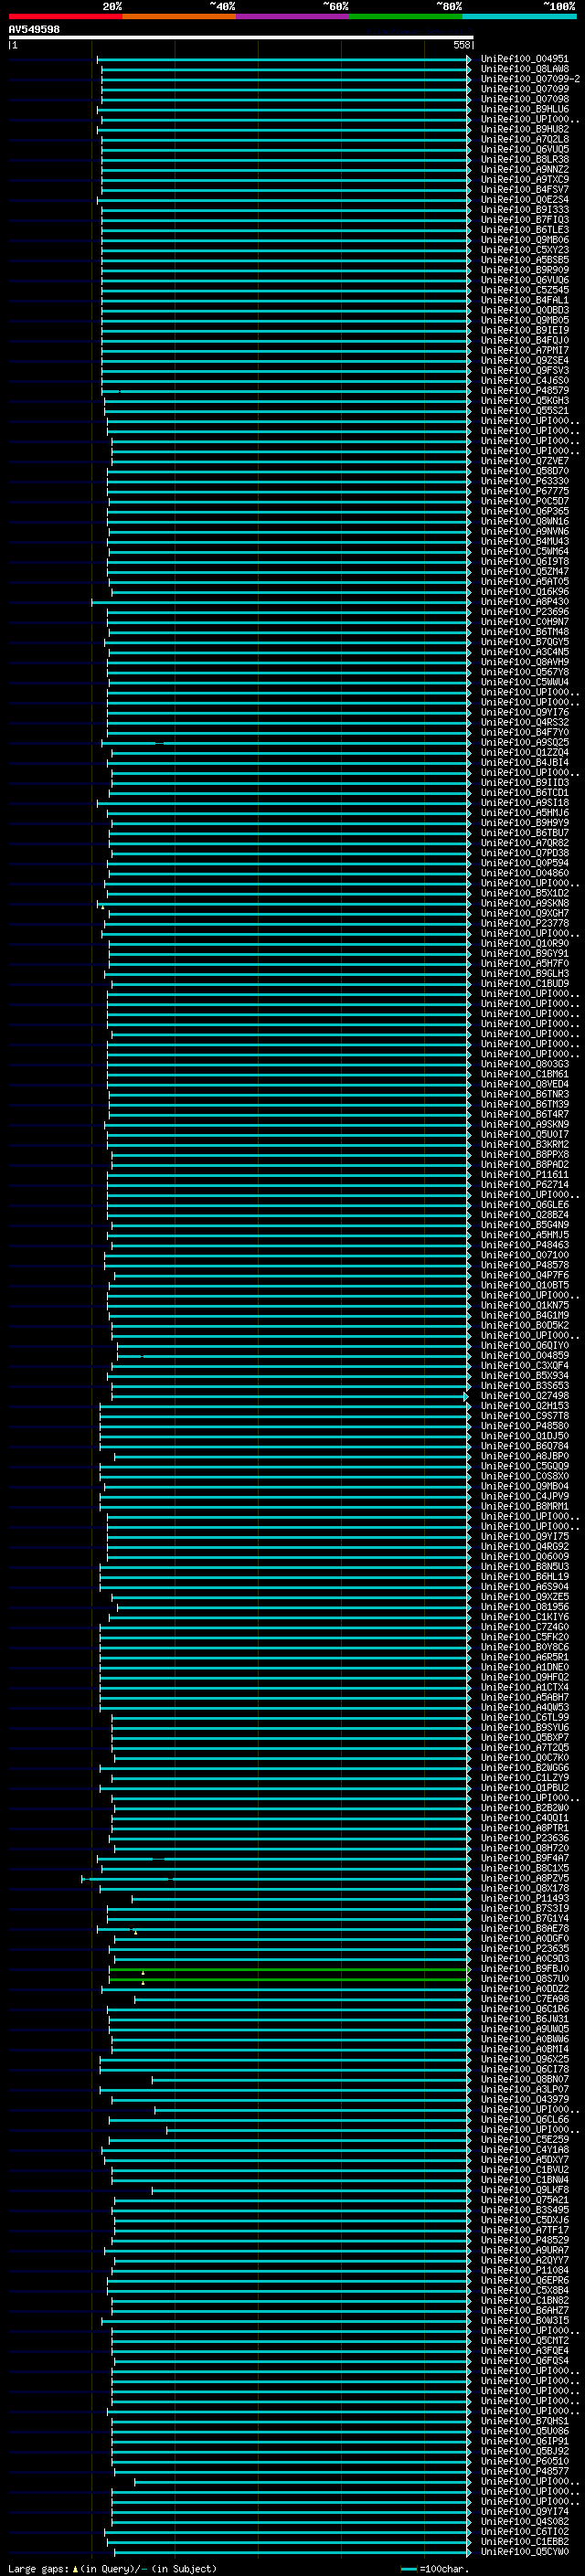Click label UniRef100_P11084

pyautogui.click(x=525, y=2270)
